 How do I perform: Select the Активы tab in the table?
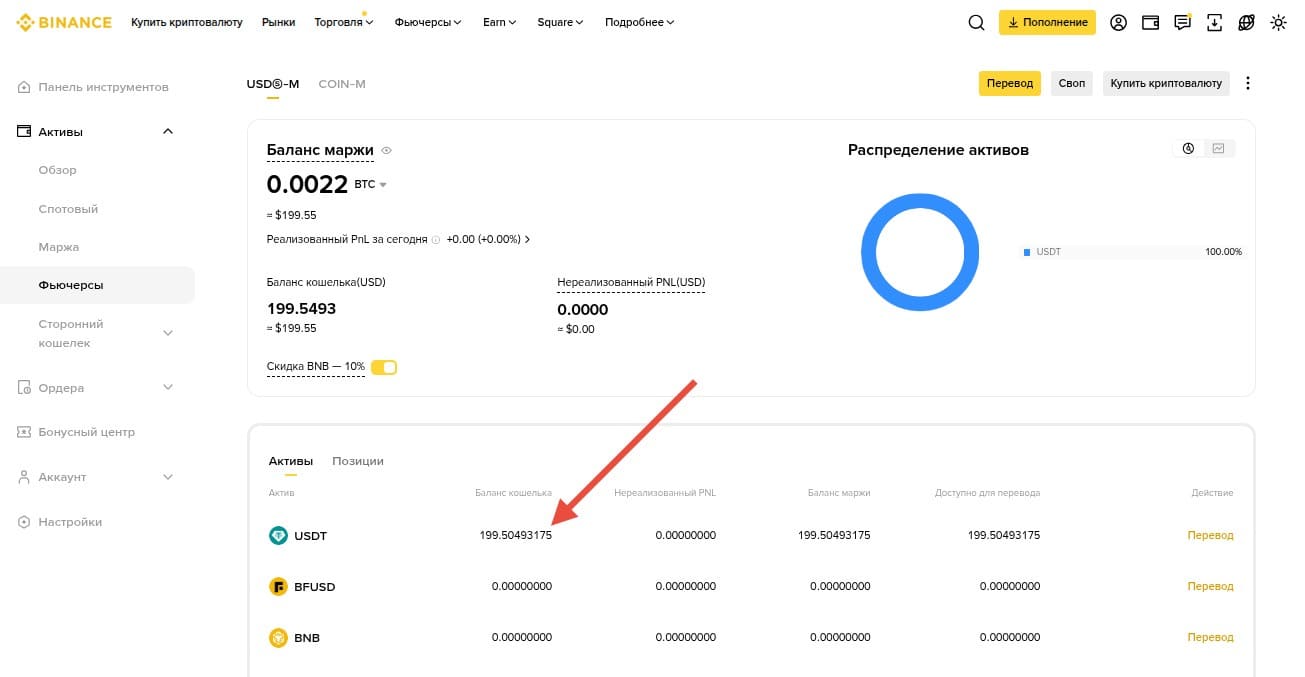pyautogui.click(x=291, y=461)
